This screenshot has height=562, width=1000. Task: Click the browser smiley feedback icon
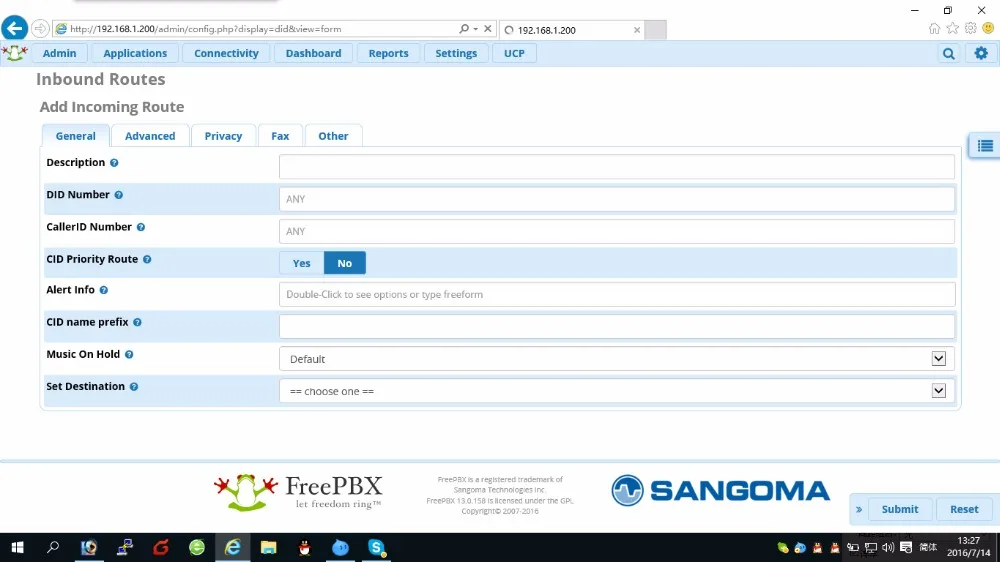[x=989, y=28]
